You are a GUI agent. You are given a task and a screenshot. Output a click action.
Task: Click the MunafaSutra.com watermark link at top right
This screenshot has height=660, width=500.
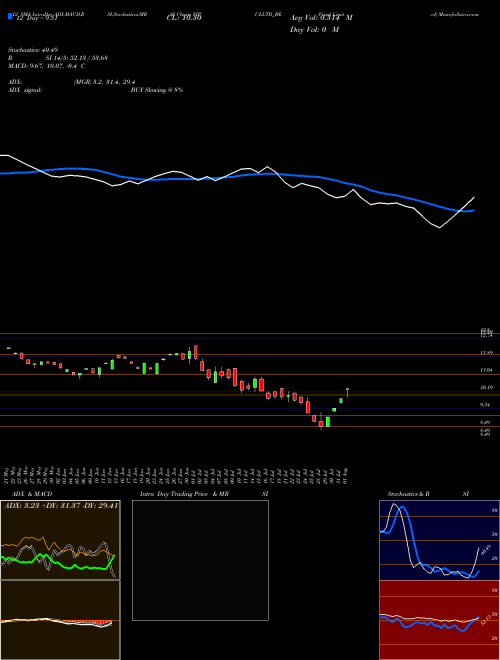tap(454, 14)
